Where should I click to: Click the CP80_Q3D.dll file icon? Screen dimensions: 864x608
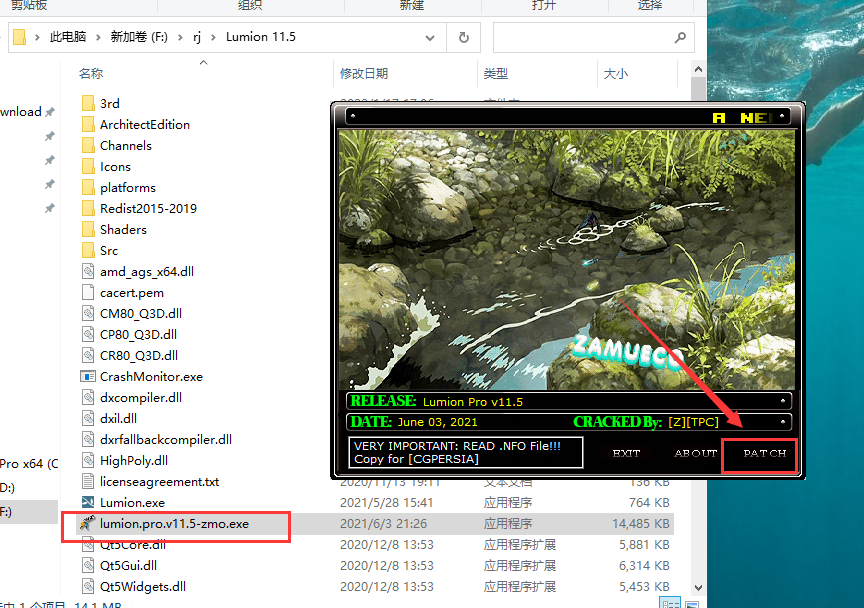pos(88,334)
